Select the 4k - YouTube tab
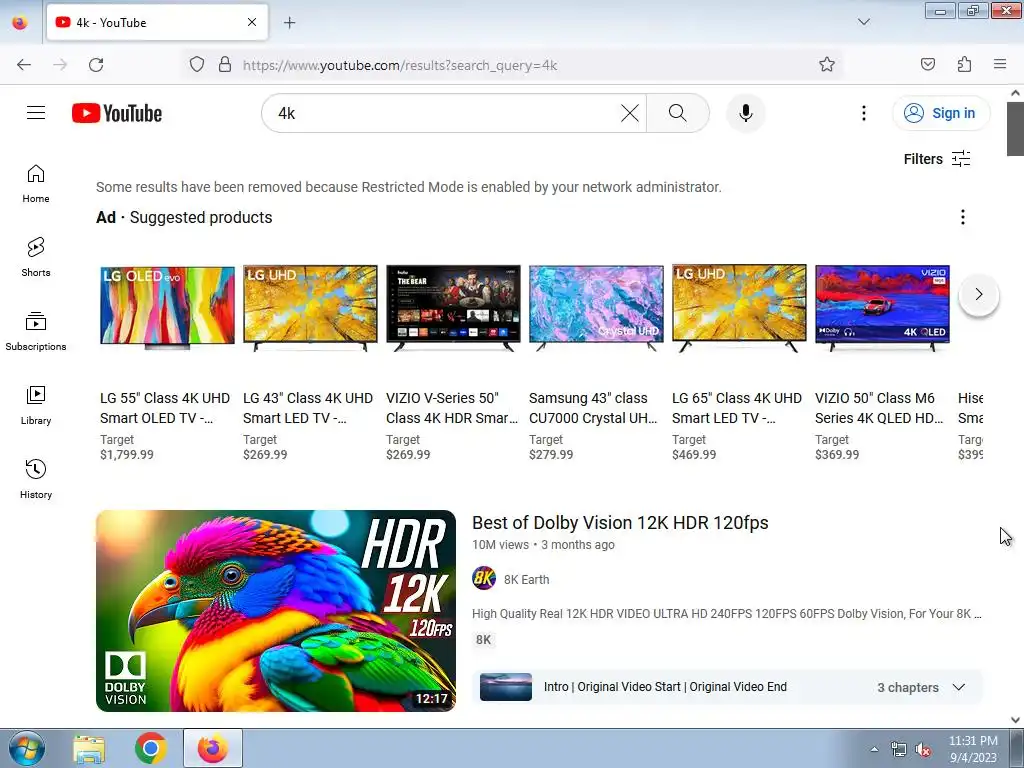Viewport: 1024px width, 768px height. point(157,22)
